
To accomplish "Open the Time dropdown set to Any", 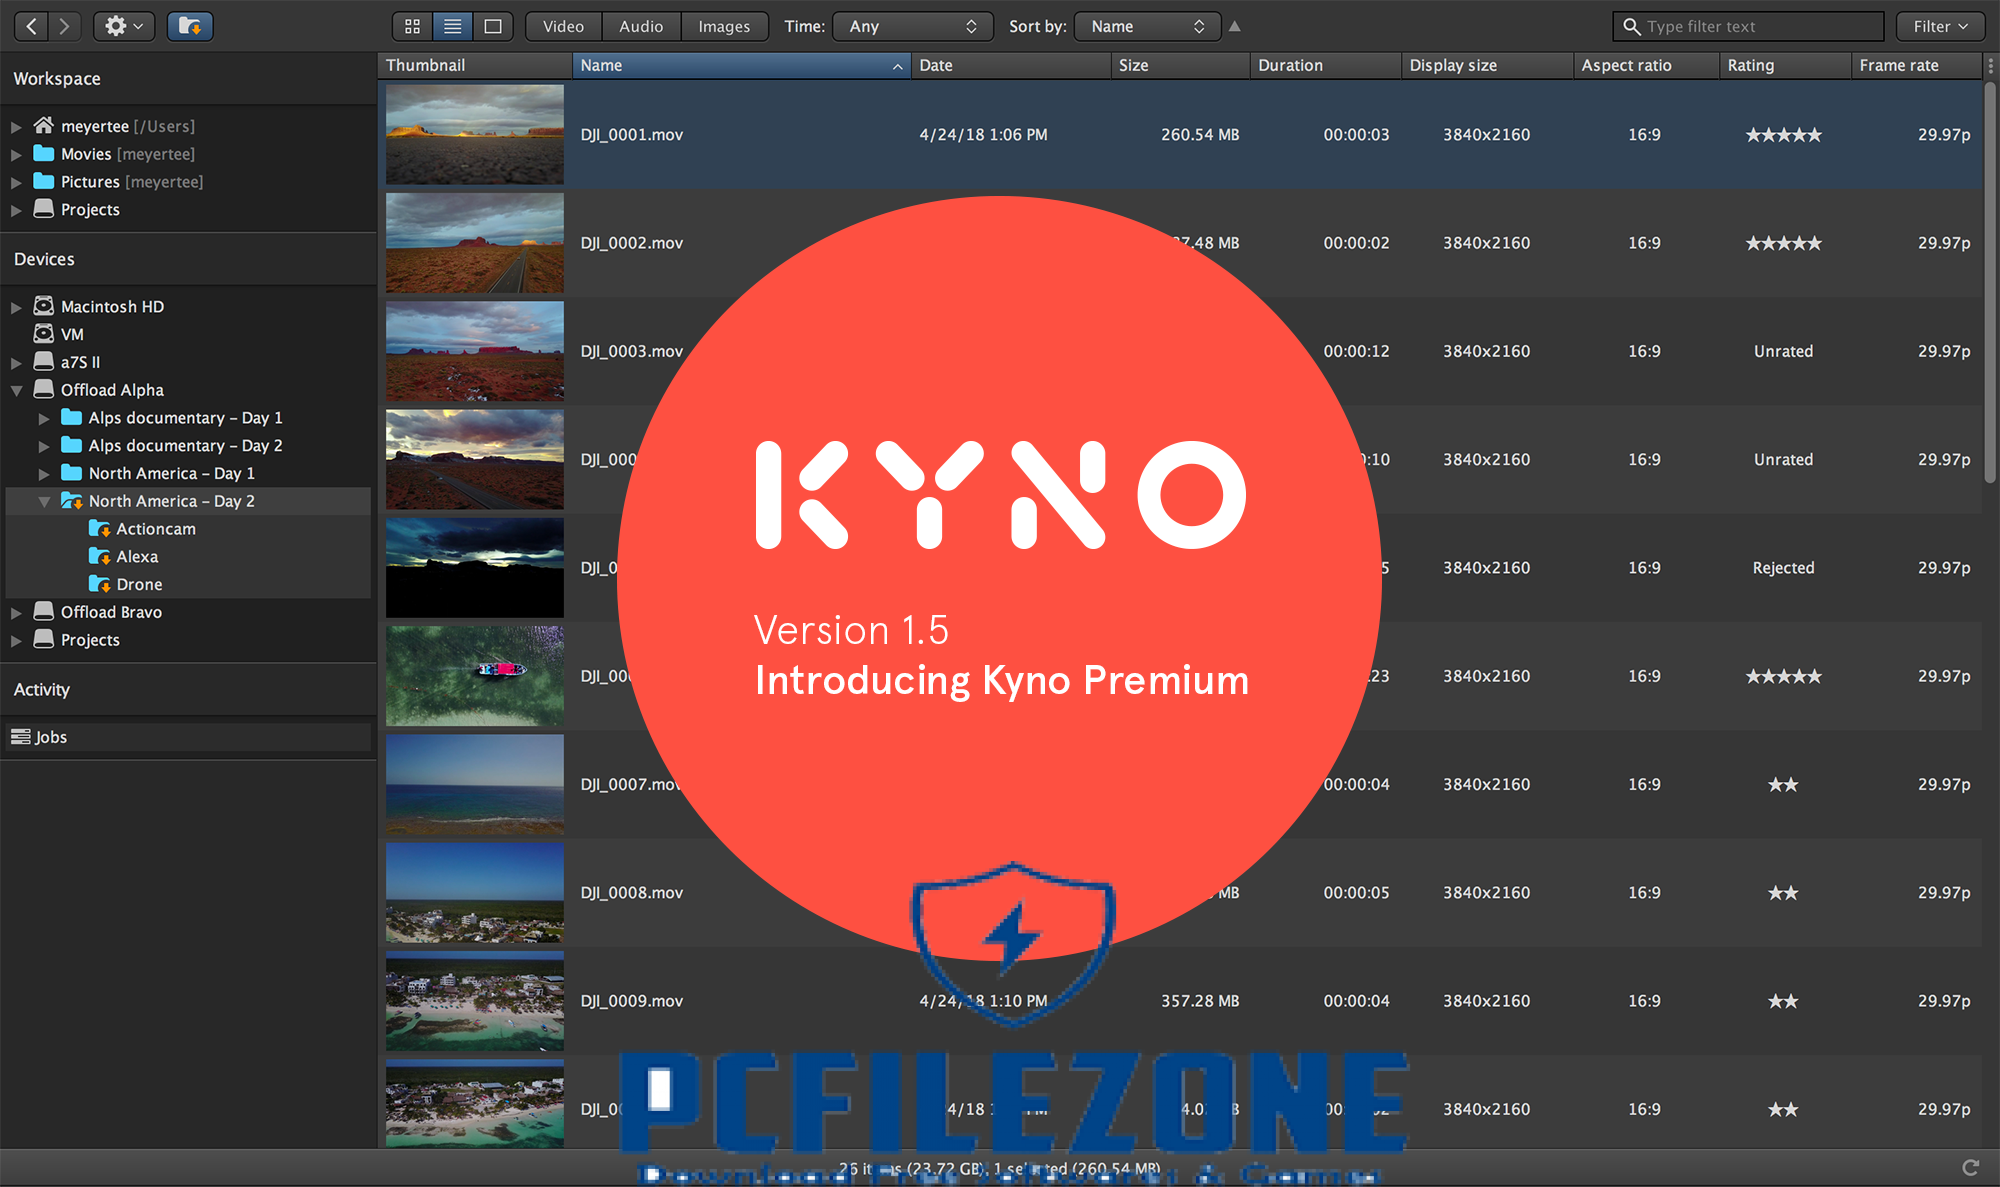I will pos(912,26).
